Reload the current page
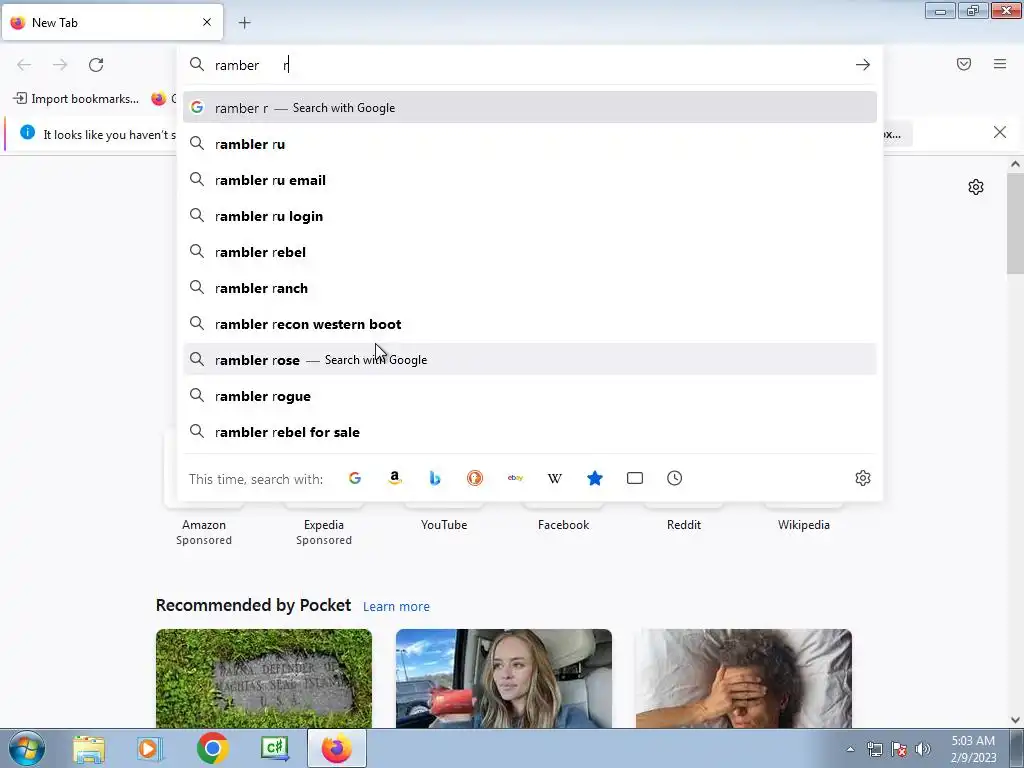 pyautogui.click(x=96, y=65)
